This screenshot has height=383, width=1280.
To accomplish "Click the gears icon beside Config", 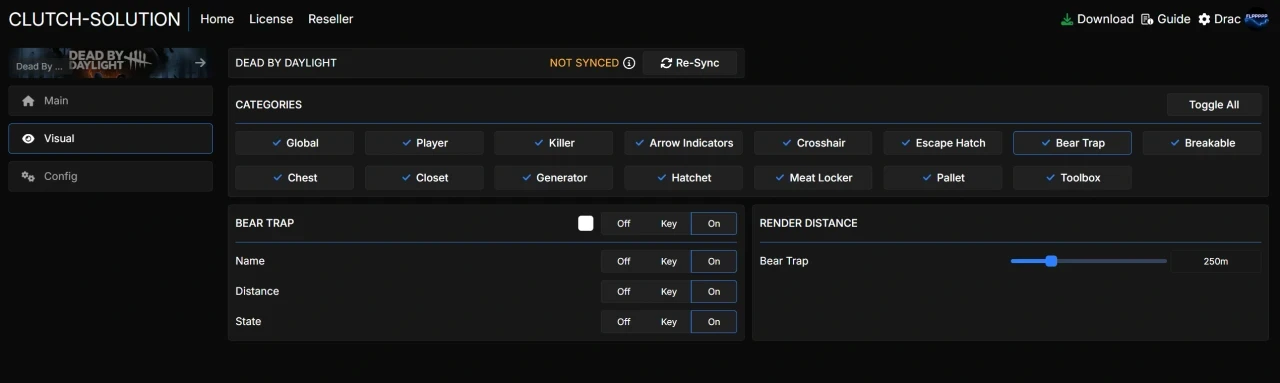I will (x=28, y=177).
